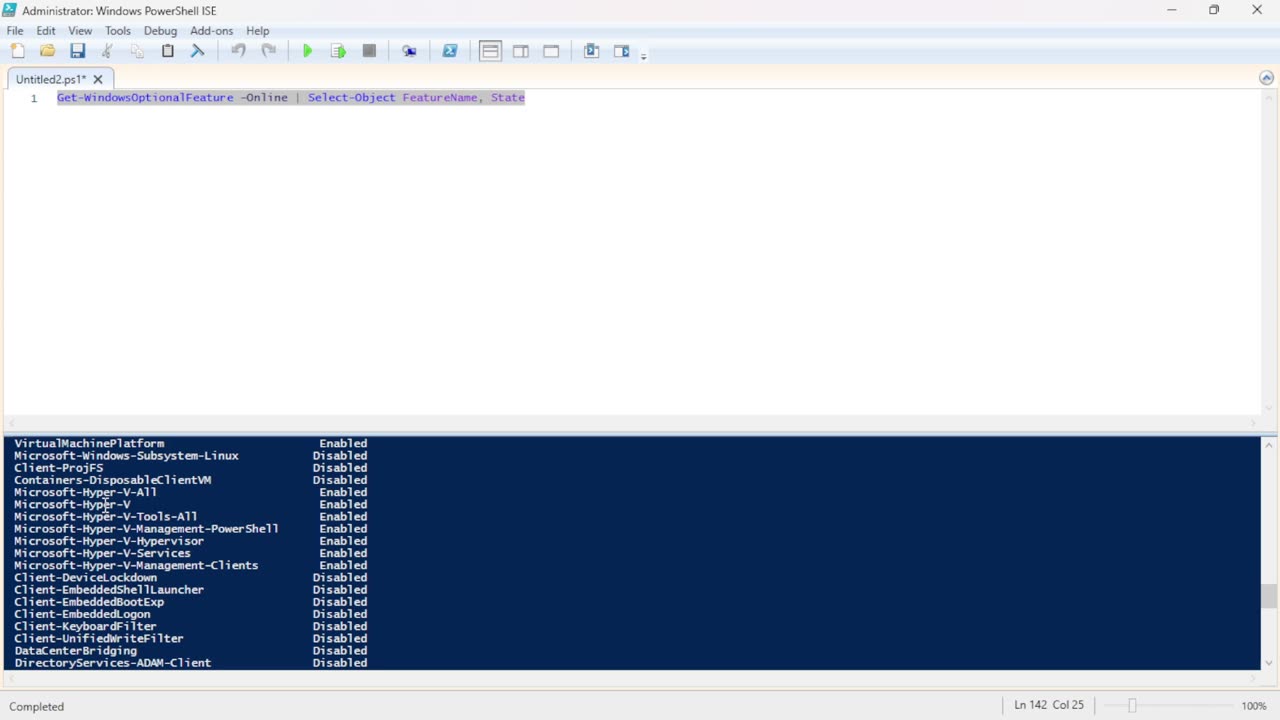Close the Untitled2.ps1 tab
Screen dimensions: 1280x720
(98, 79)
